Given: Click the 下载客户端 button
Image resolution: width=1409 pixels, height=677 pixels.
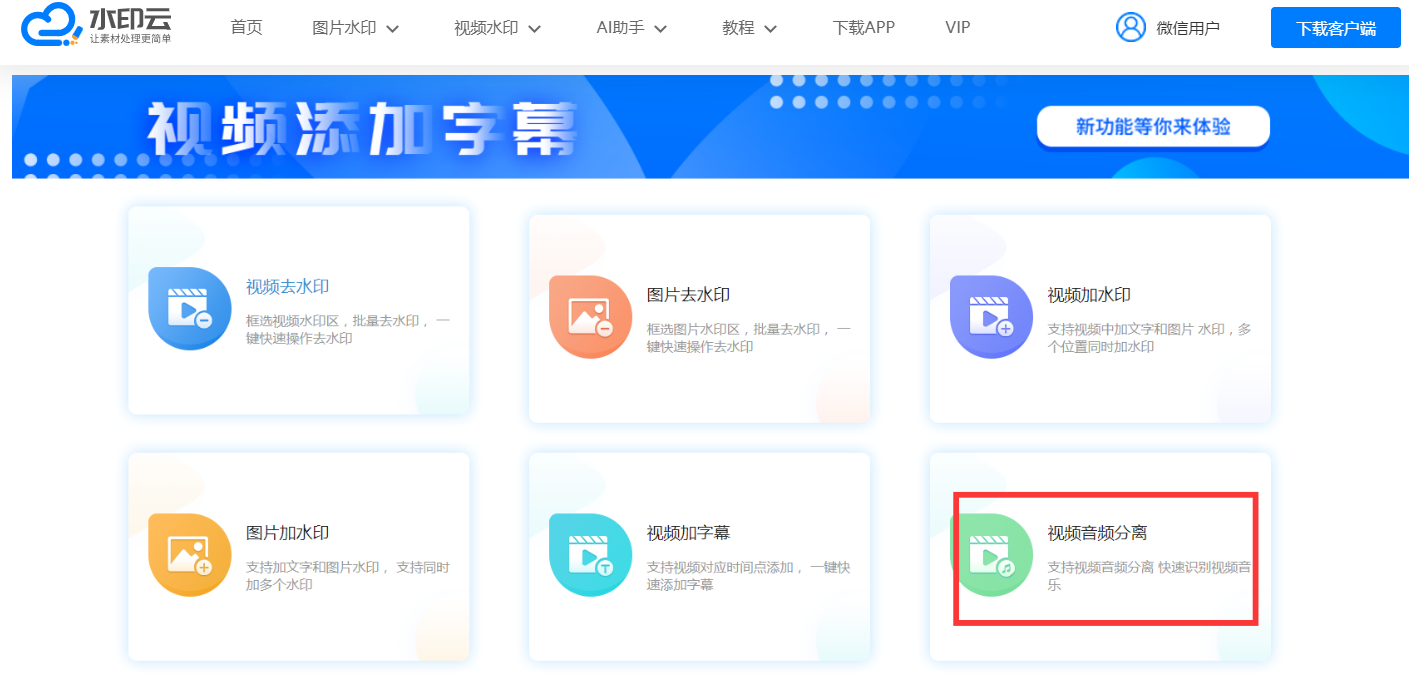Looking at the screenshot, I should 1335,27.
